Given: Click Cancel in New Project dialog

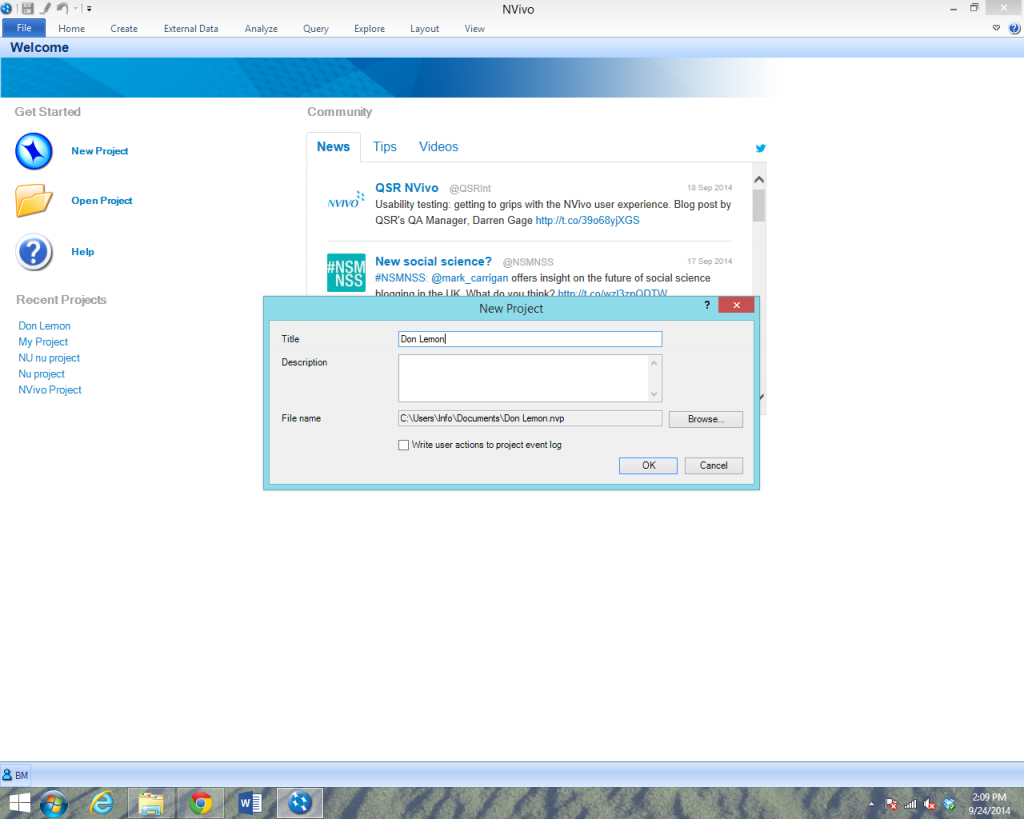Looking at the screenshot, I should [713, 466].
